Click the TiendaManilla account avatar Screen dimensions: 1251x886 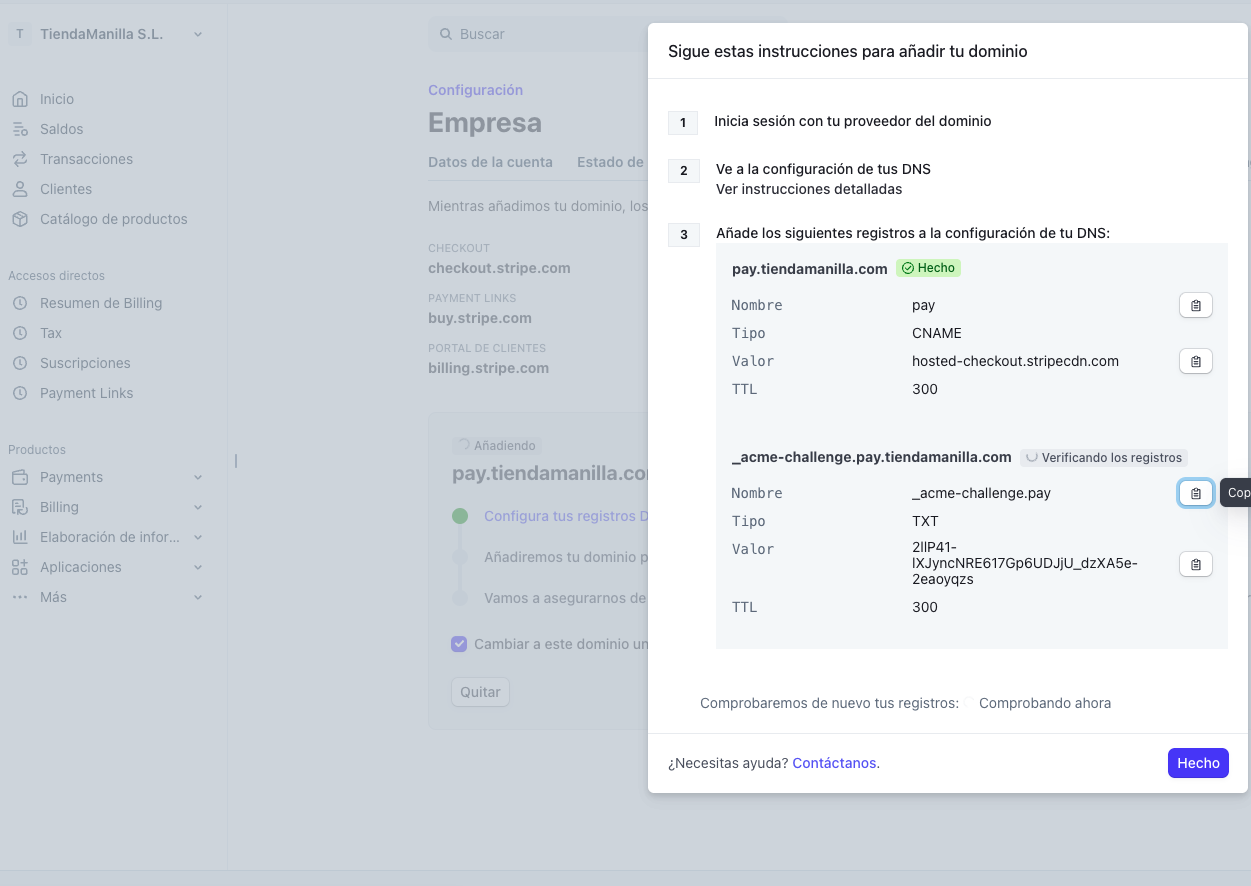coord(20,34)
